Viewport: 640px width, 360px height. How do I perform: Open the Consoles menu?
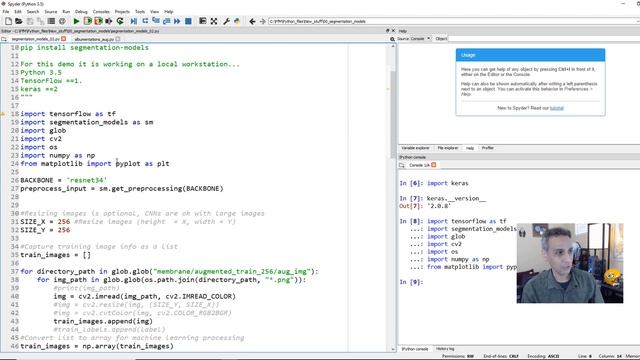101,11
